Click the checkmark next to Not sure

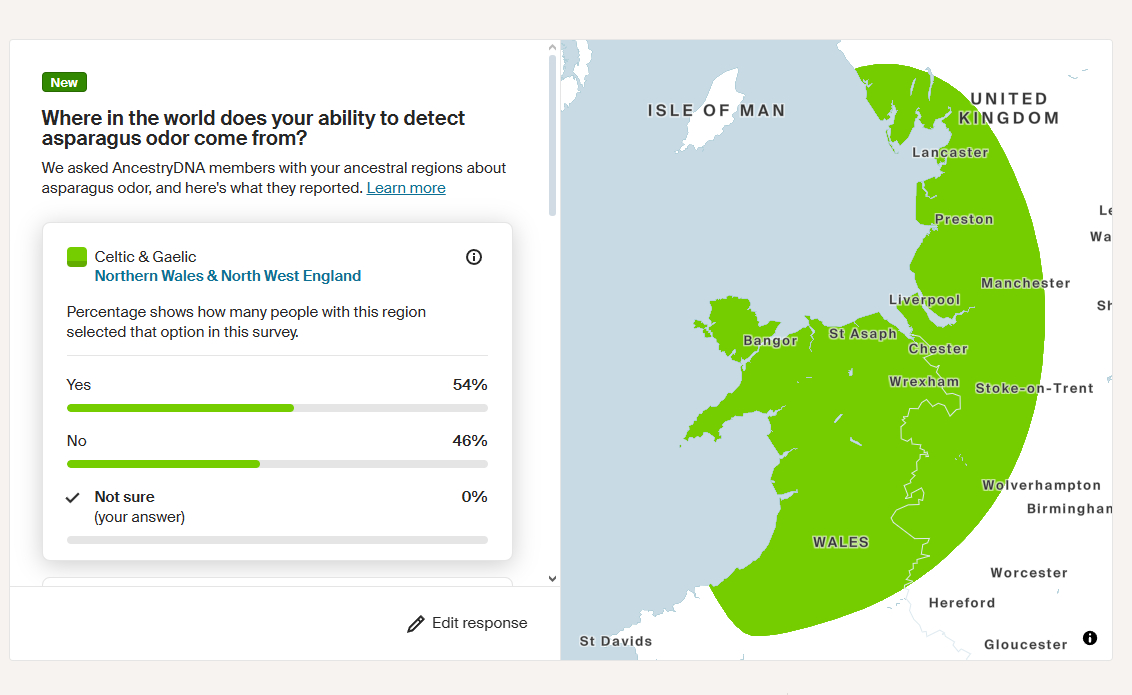[x=73, y=497]
